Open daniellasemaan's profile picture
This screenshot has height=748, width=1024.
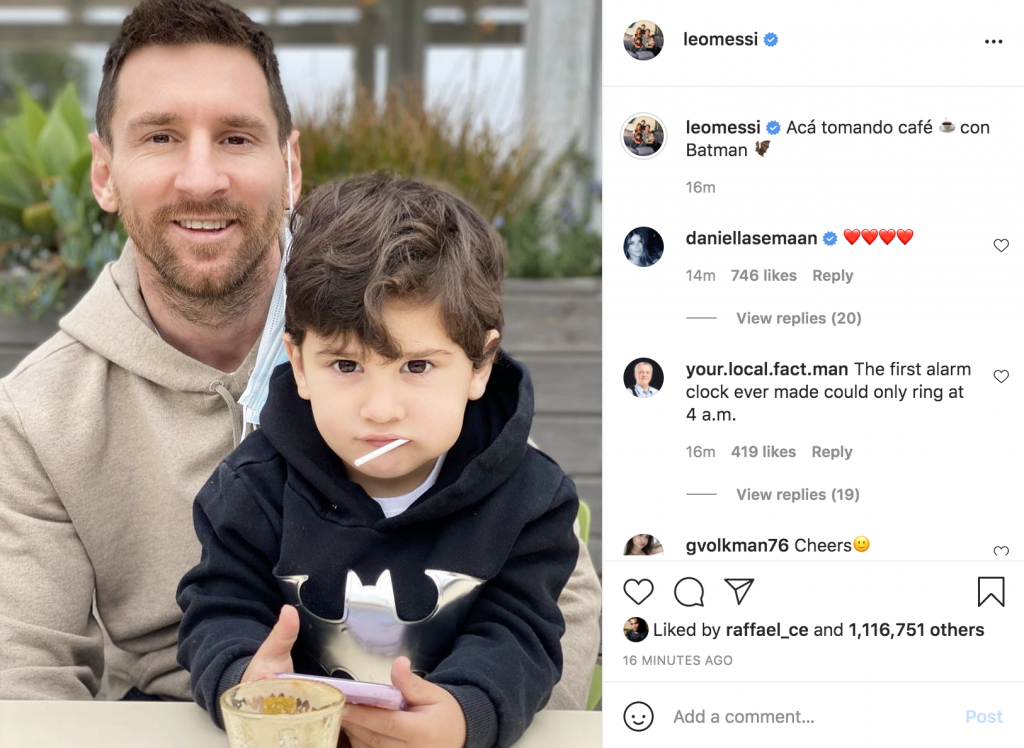point(643,247)
